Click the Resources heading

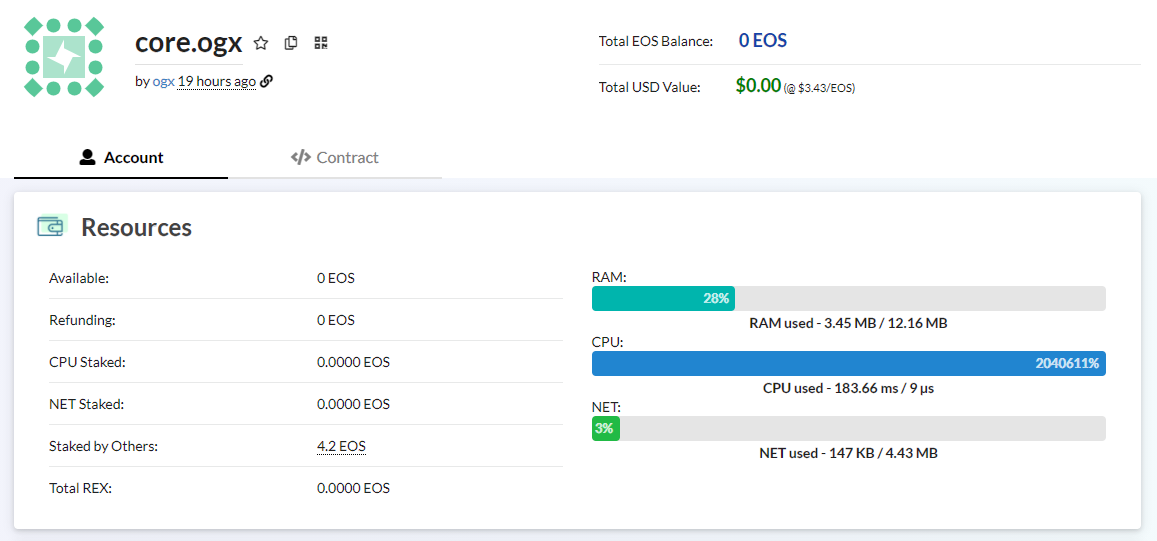(x=137, y=227)
